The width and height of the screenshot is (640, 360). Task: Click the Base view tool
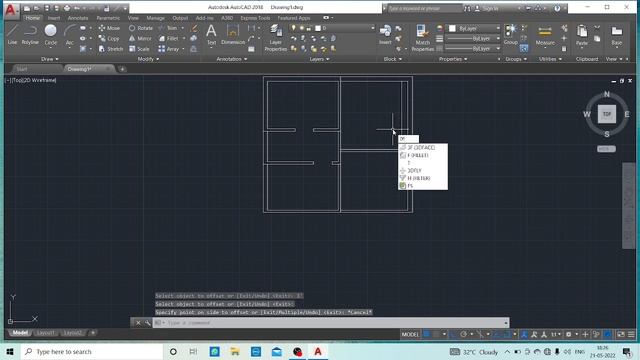click(617, 35)
